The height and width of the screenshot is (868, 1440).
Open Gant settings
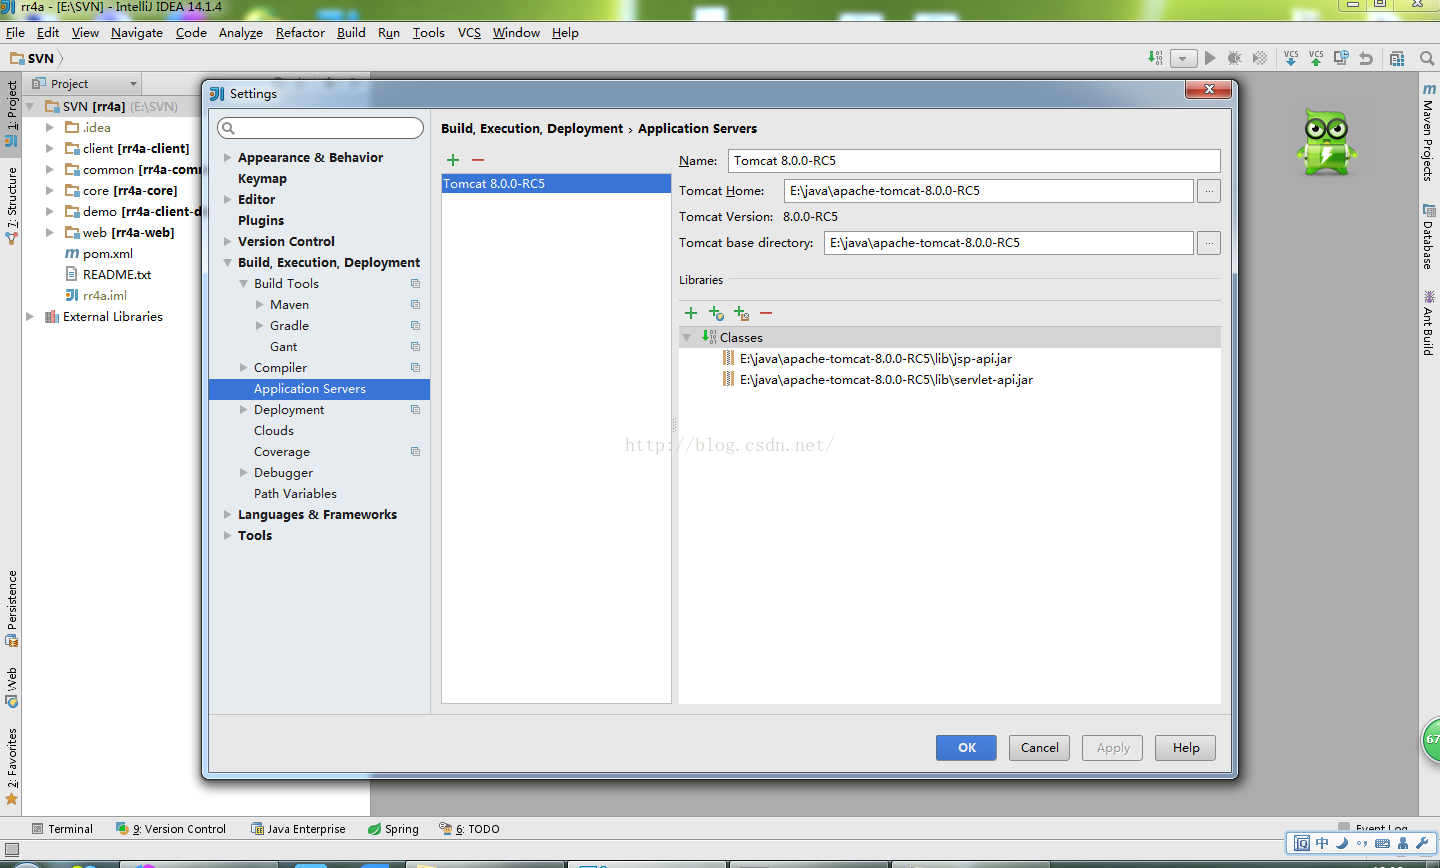click(283, 347)
